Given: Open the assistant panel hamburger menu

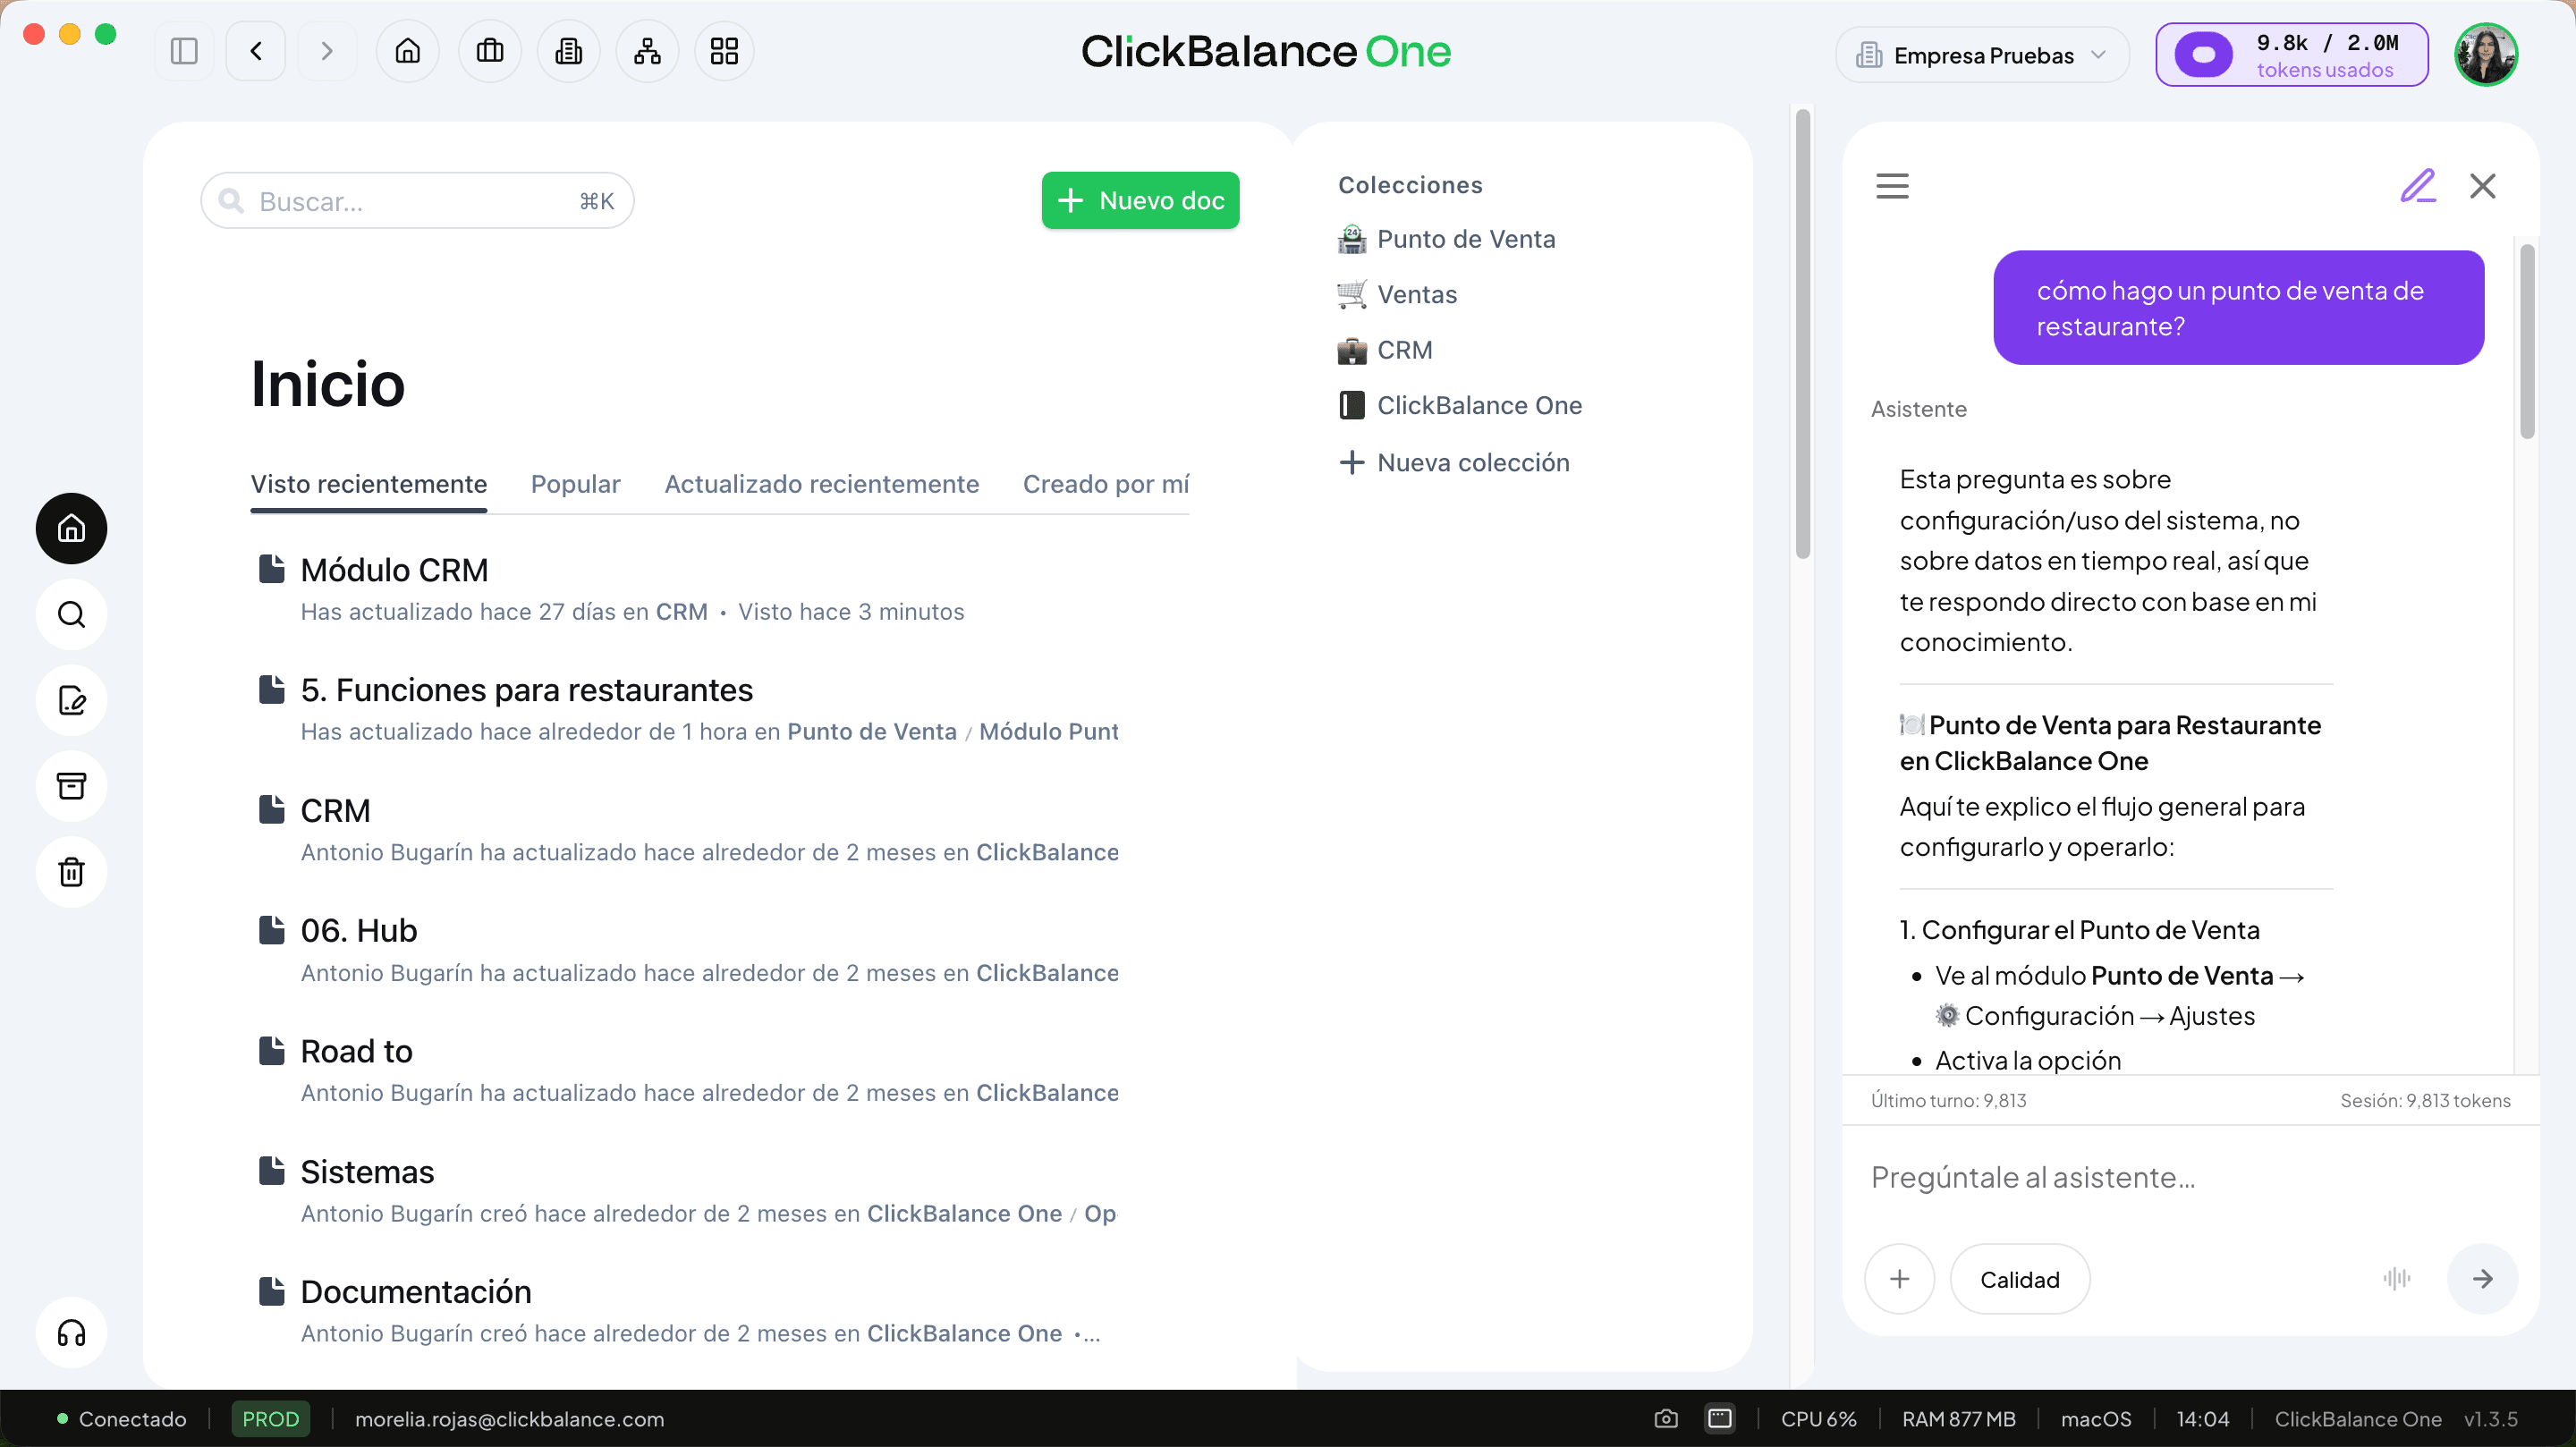Looking at the screenshot, I should pos(1892,186).
